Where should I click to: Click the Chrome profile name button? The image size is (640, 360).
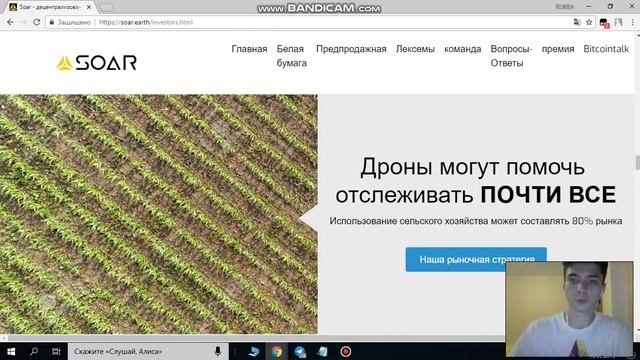pyautogui.click(x=564, y=7)
